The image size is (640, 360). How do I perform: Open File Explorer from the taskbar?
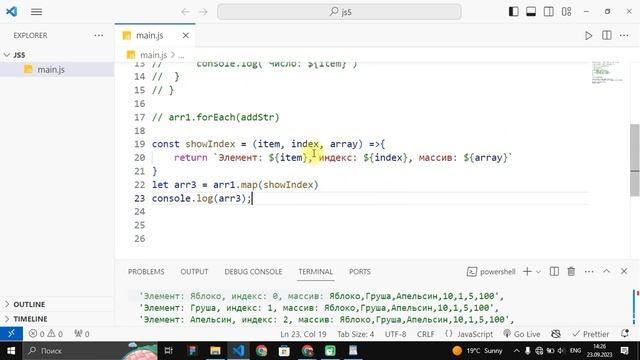[215, 351]
